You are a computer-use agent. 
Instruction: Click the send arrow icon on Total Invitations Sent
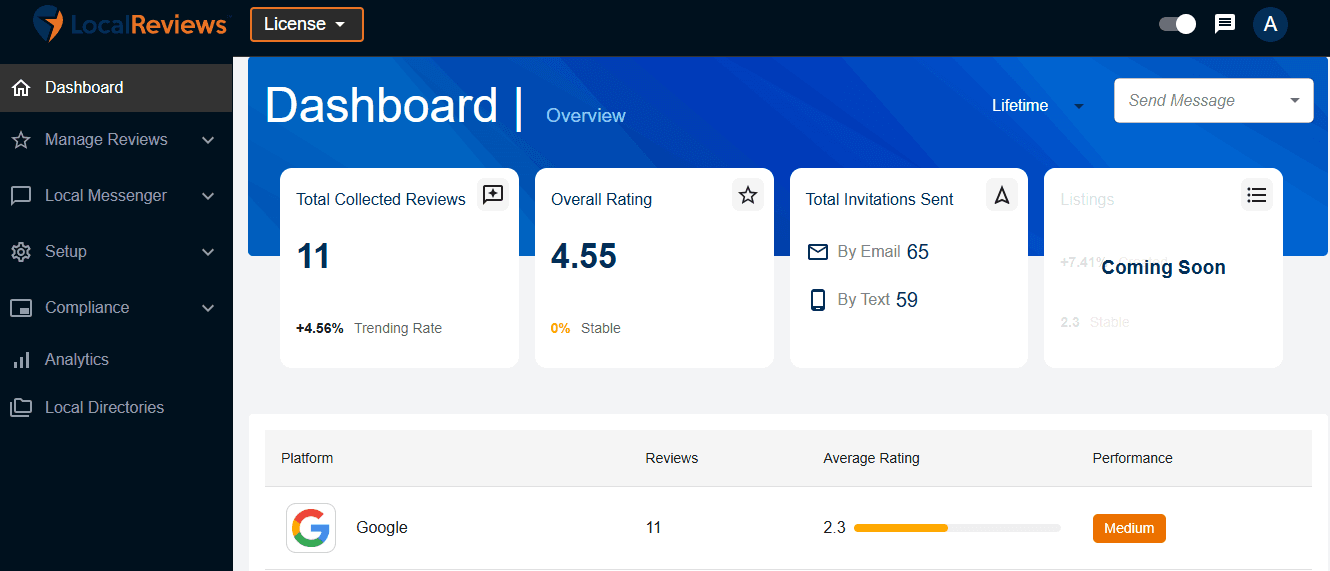(x=1002, y=195)
